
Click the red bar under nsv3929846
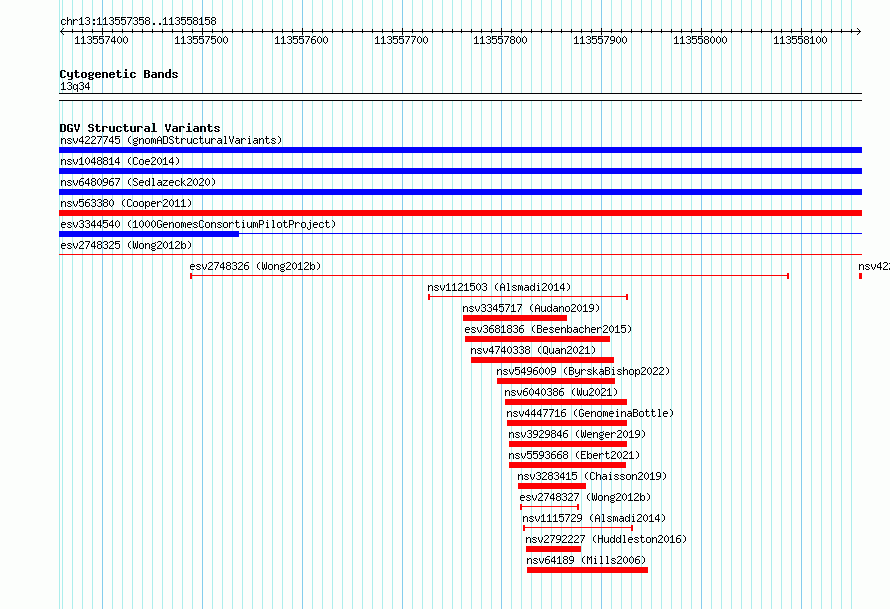[x=568, y=444]
